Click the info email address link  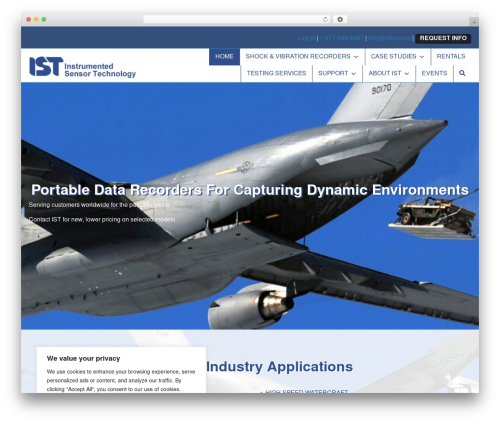pos(389,38)
